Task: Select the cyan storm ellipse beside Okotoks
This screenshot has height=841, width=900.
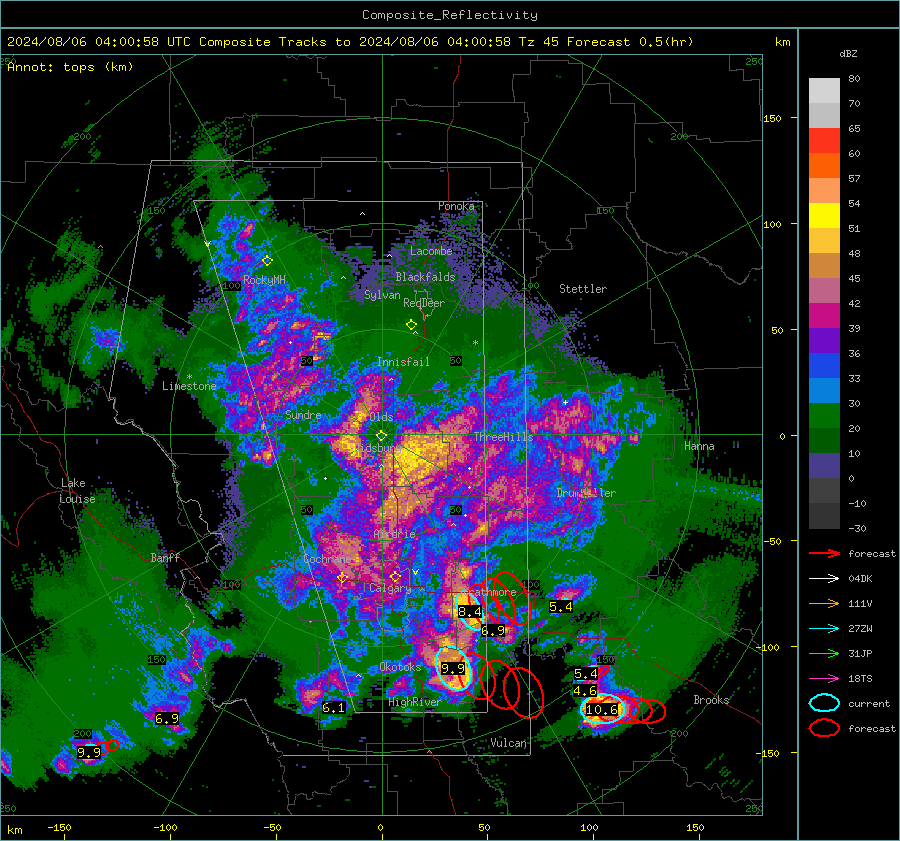Action: point(453,668)
